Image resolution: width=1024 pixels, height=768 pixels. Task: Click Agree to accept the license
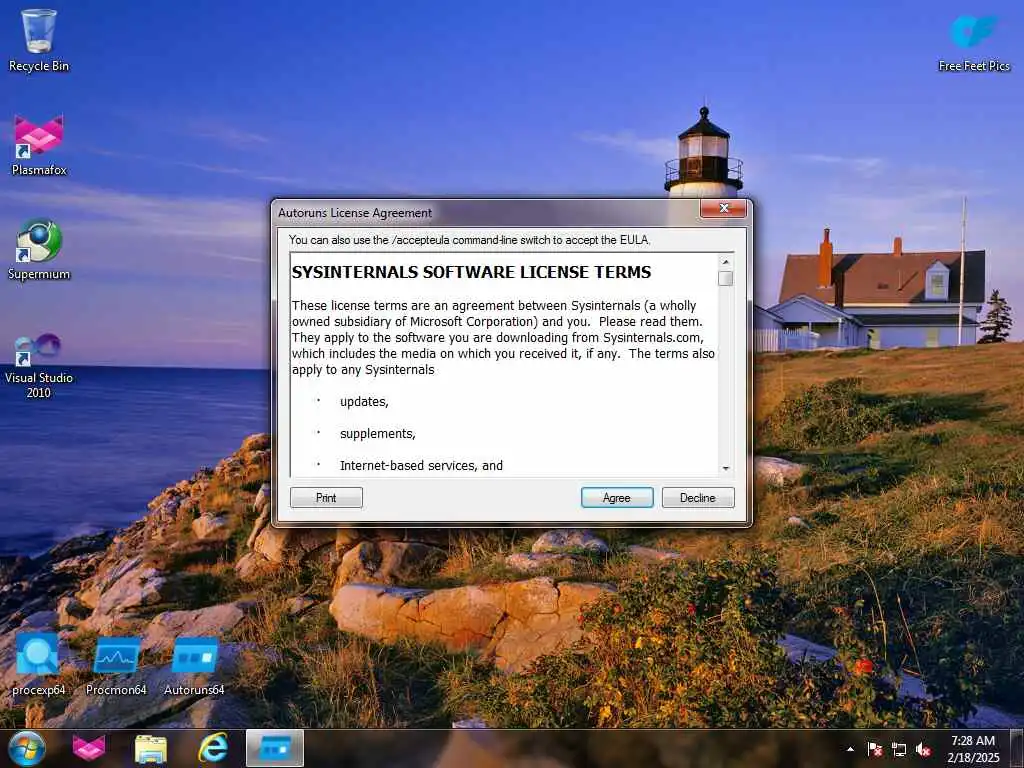pyautogui.click(x=616, y=498)
